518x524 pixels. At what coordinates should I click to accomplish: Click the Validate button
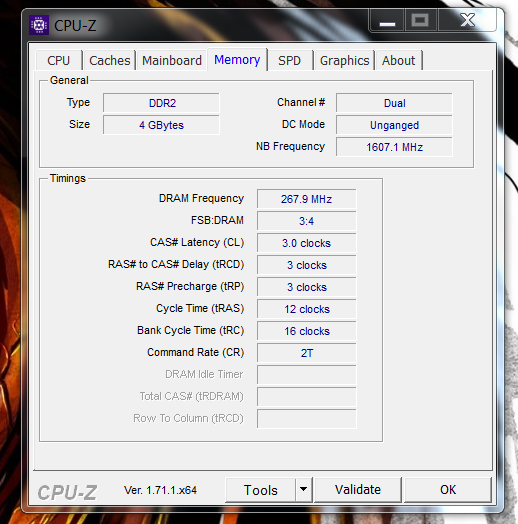pyautogui.click(x=358, y=490)
